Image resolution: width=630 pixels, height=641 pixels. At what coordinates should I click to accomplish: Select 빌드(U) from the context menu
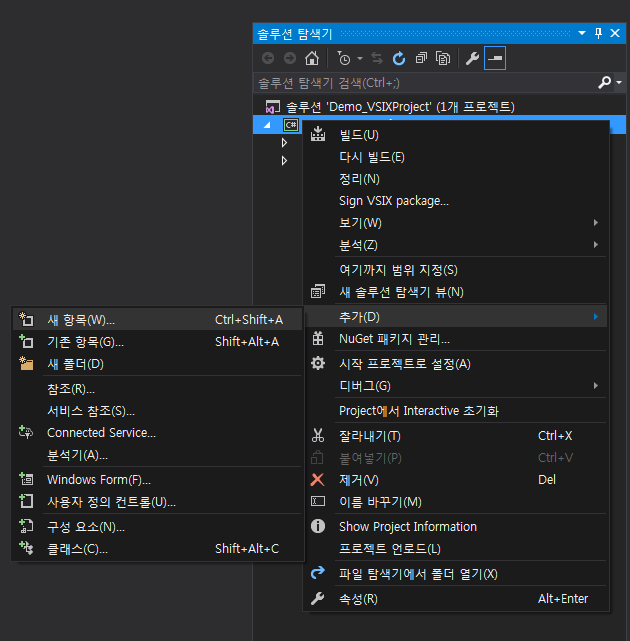456,135
